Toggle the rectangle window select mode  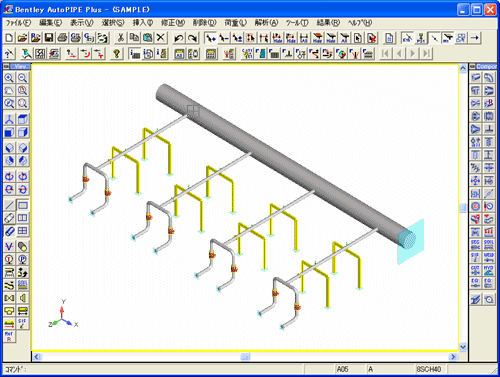(22, 205)
